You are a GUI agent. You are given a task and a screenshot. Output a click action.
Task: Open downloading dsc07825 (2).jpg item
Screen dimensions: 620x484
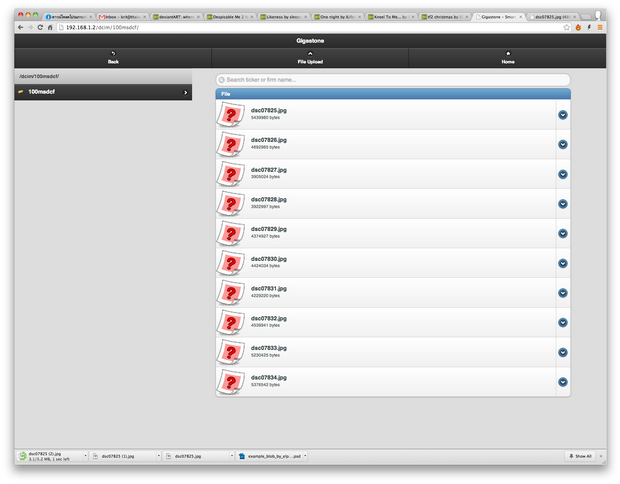point(49,456)
